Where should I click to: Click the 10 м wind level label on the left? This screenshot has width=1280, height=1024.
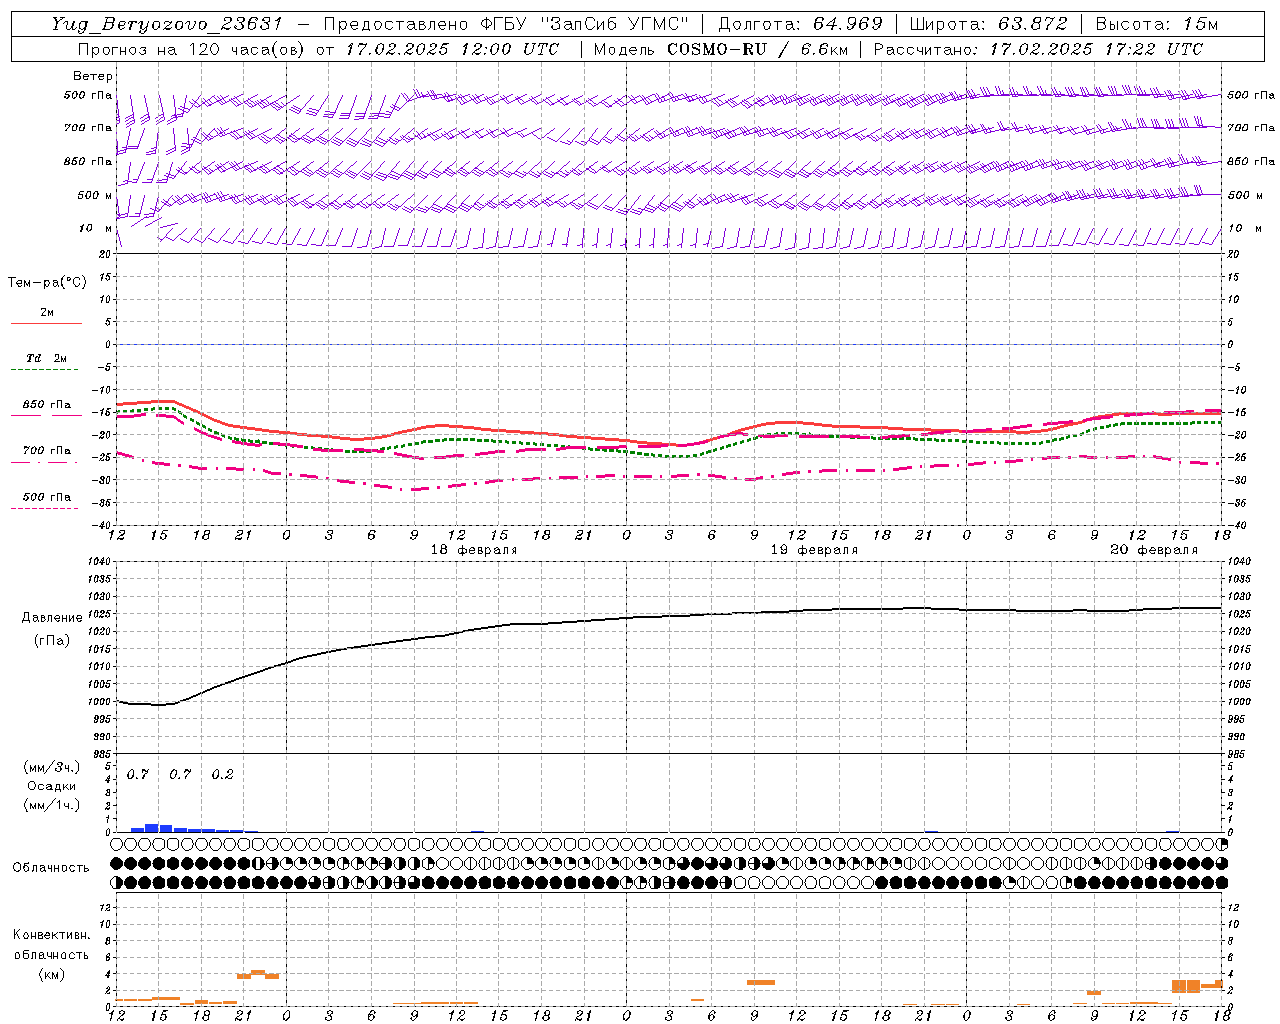tap(94, 229)
